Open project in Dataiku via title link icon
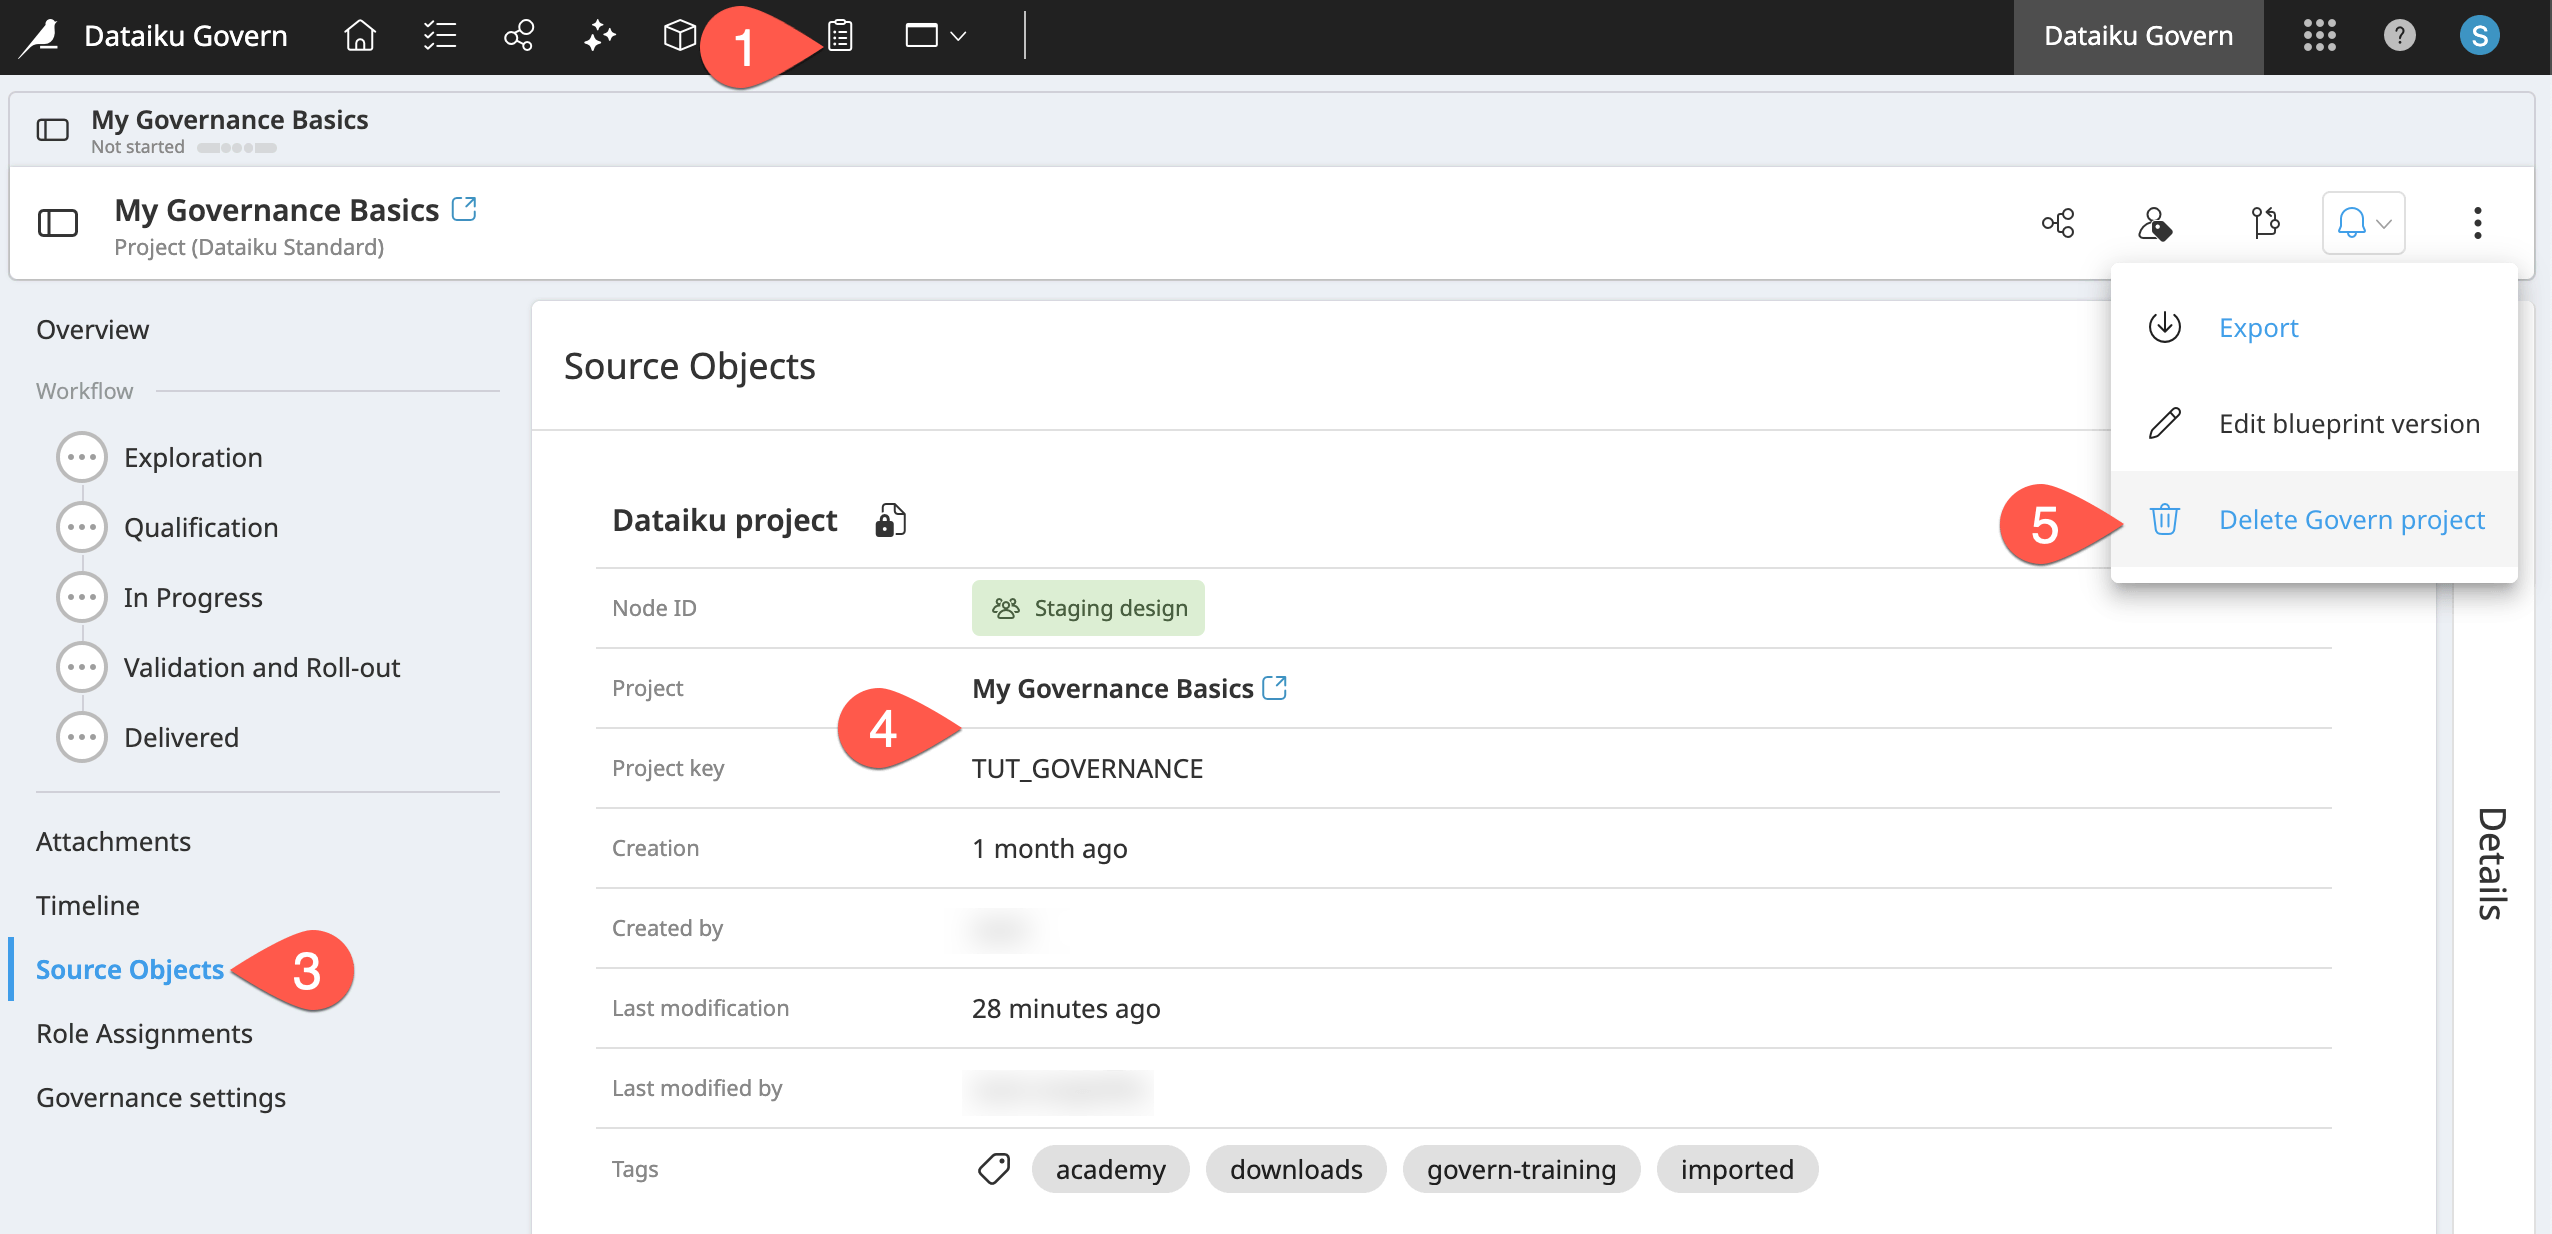The image size is (2552, 1234). 464,209
